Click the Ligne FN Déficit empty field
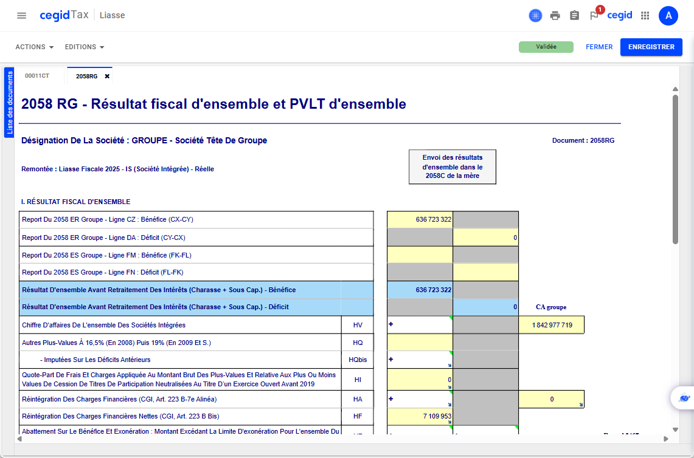This screenshot has height=458, width=694. (x=486, y=272)
